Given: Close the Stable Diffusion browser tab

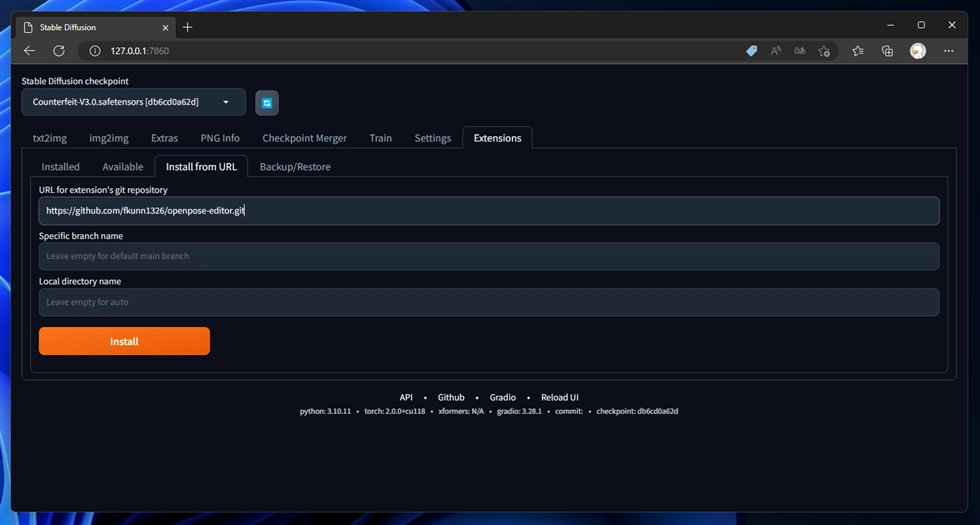Looking at the screenshot, I should (165, 28).
